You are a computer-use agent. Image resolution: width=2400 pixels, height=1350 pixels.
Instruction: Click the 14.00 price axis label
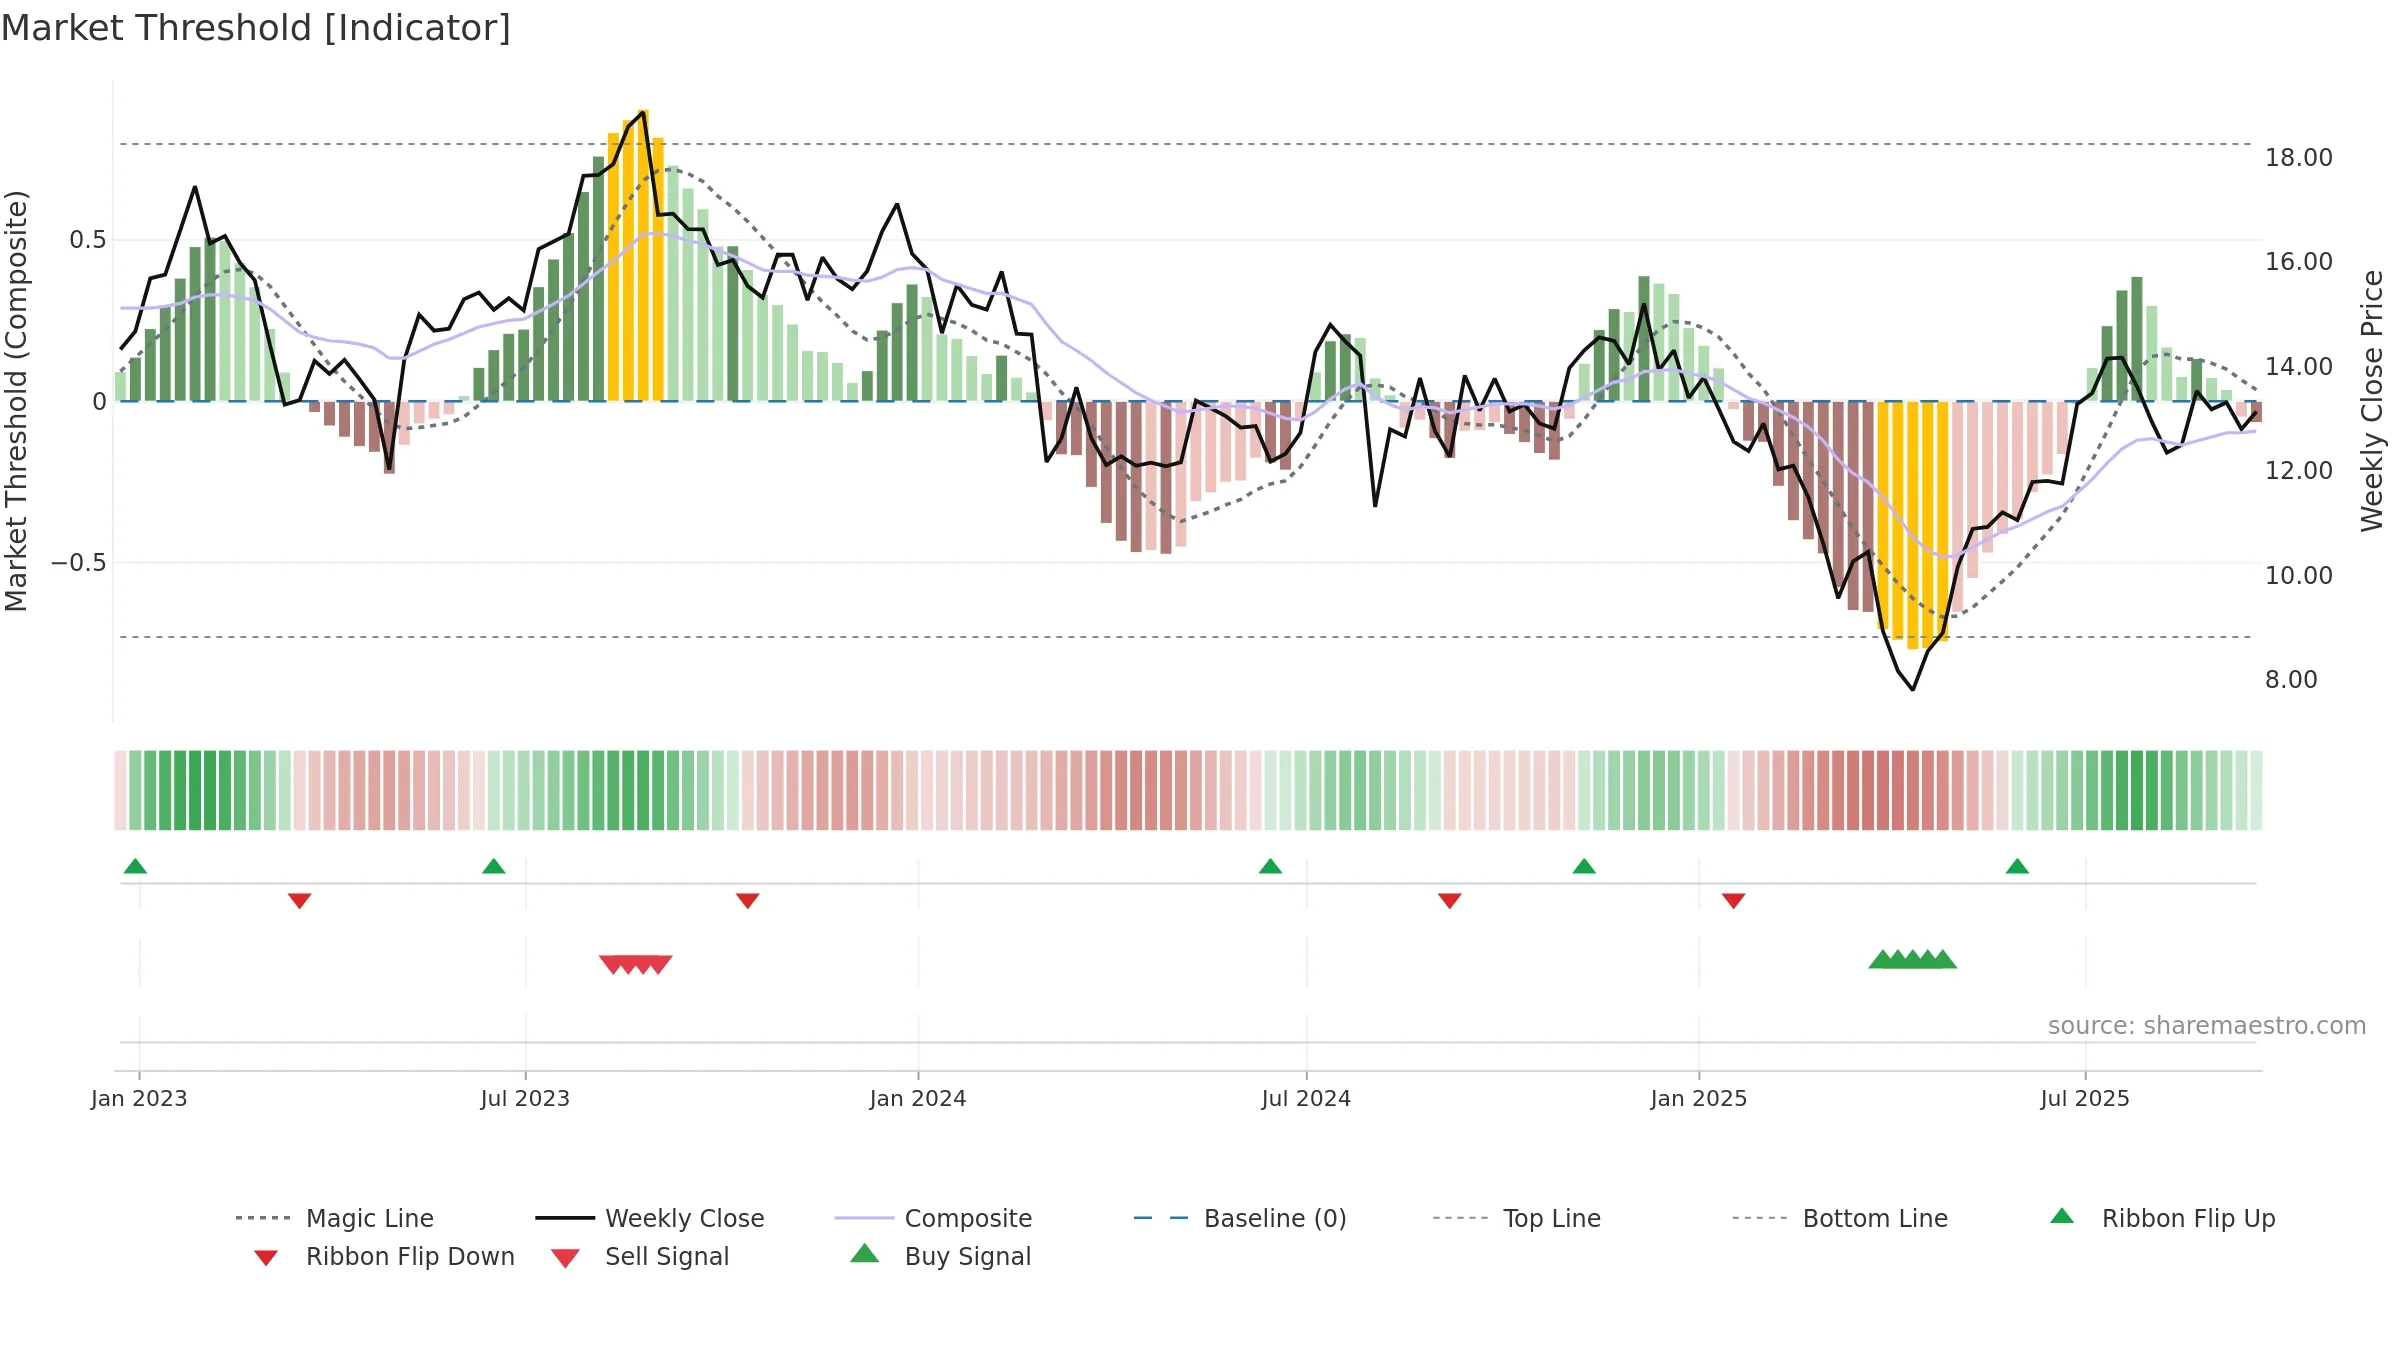click(2299, 366)
